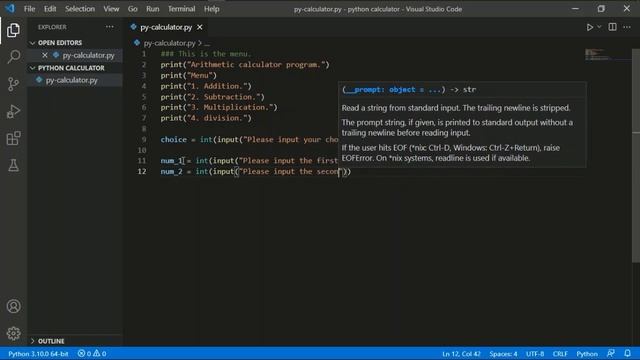Click the '(__prompt: object = ...) -> str' signature hint
The height and width of the screenshot is (360, 640).
(409, 90)
